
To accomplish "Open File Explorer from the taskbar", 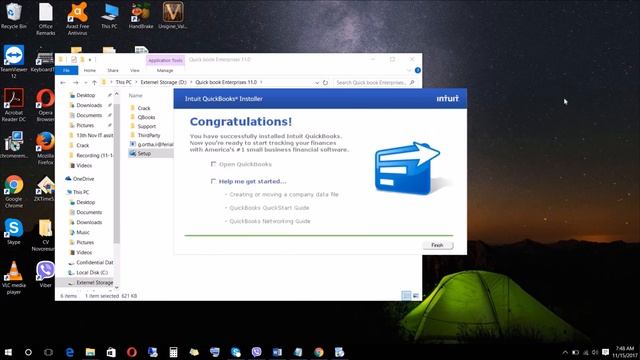I will tap(90, 352).
